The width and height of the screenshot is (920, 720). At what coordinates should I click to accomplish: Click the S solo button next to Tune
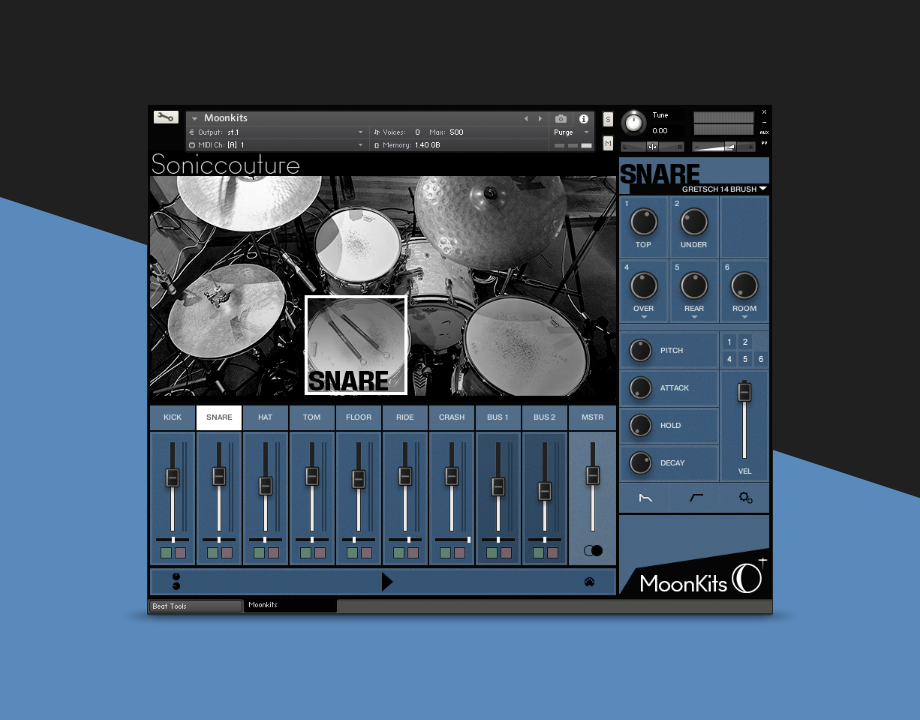(x=608, y=119)
